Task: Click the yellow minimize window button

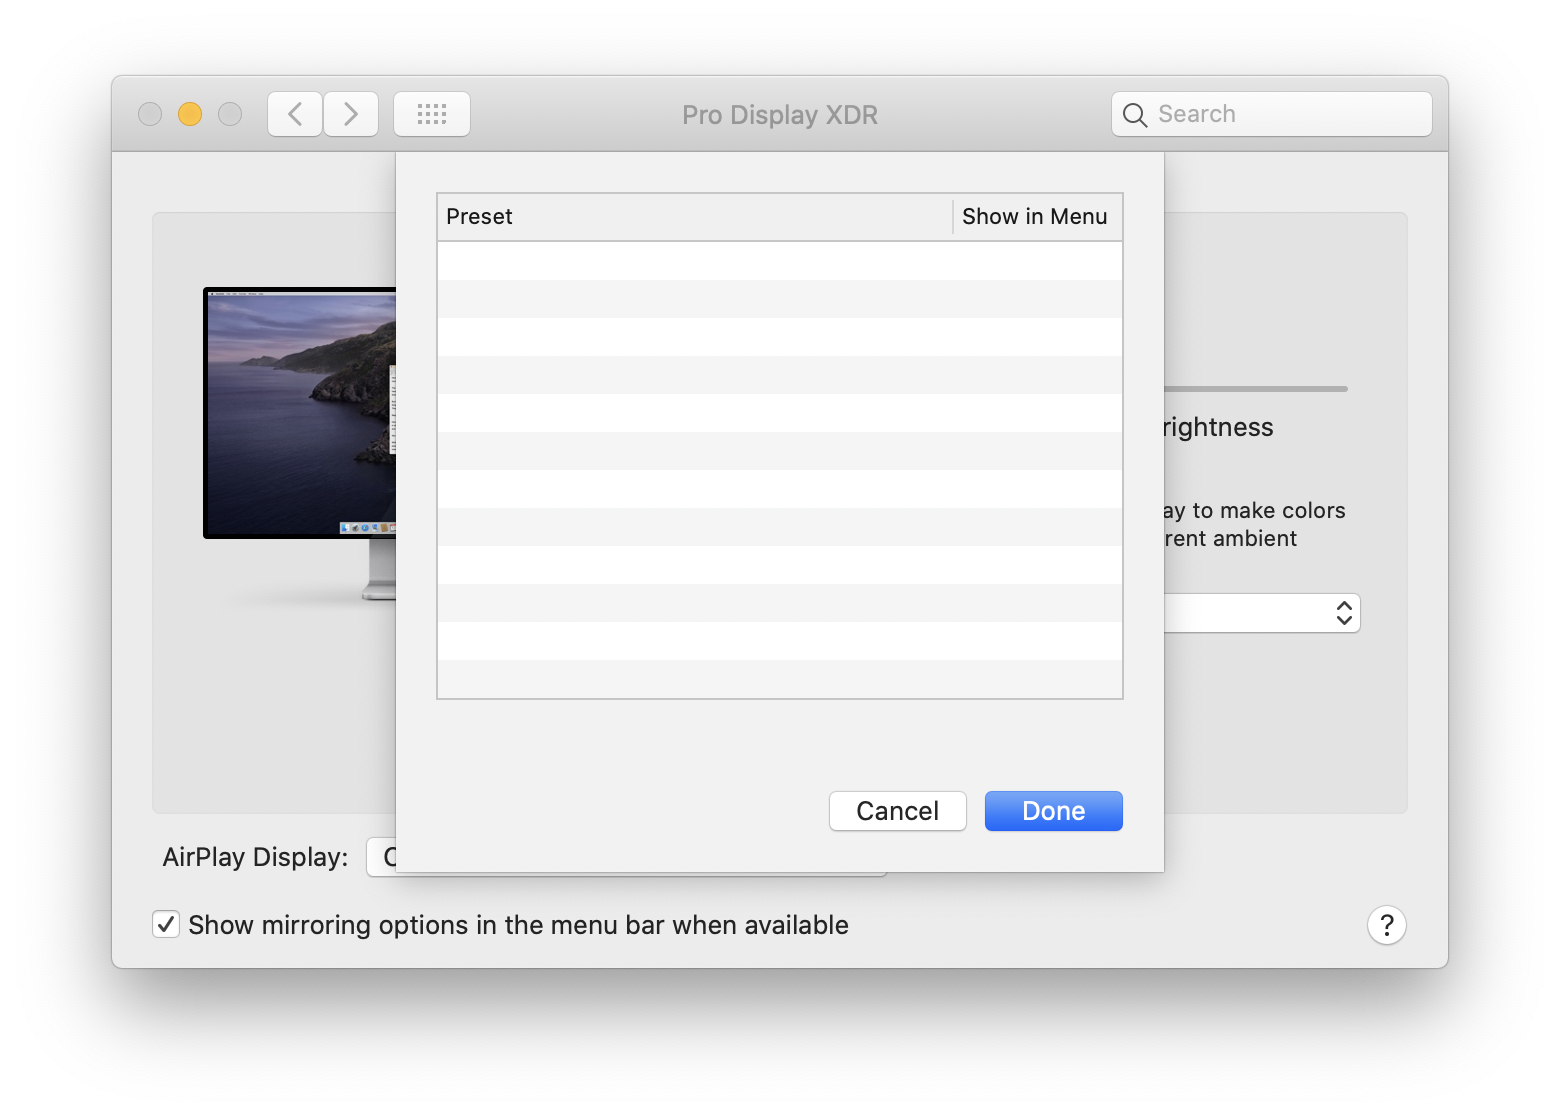Action: 190,114
